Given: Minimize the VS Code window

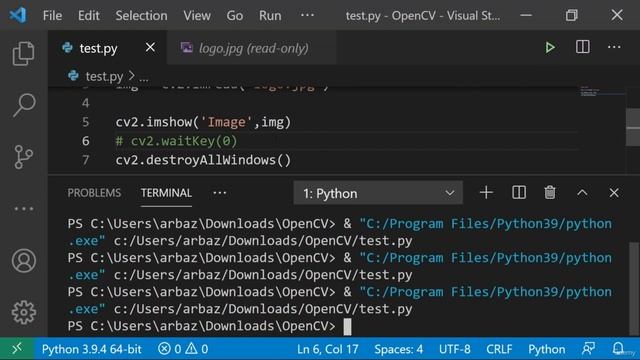Looking at the screenshot, I should [x=526, y=16].
